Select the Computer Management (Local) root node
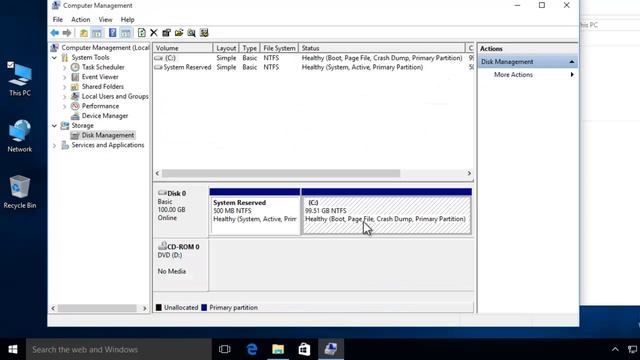The width and height of the screenshot is (640, 360). 105,48
